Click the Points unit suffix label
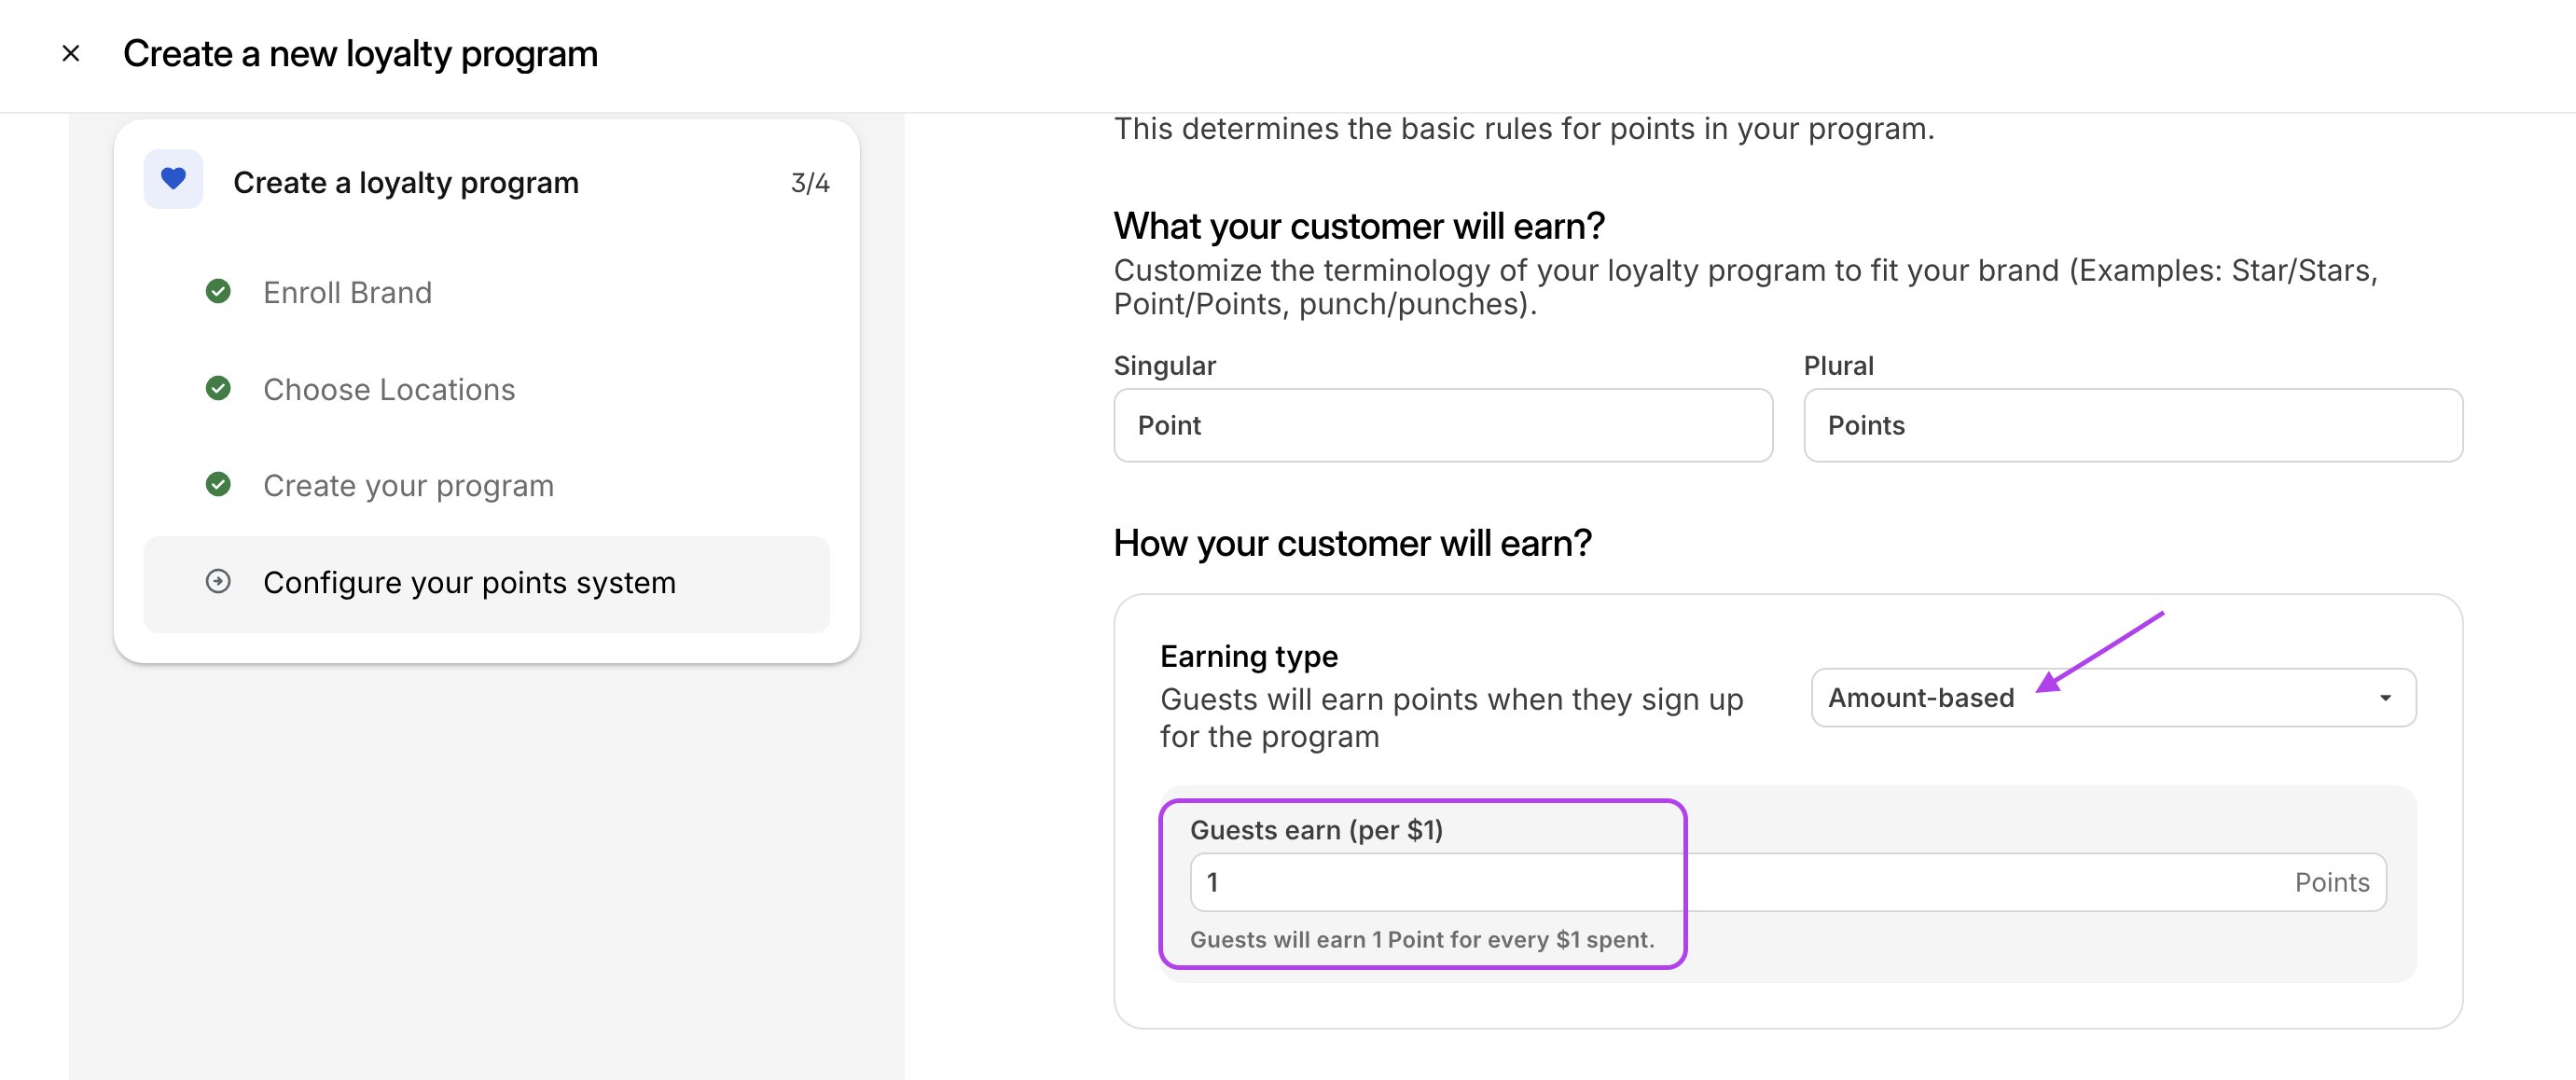 coord(2331,882)
